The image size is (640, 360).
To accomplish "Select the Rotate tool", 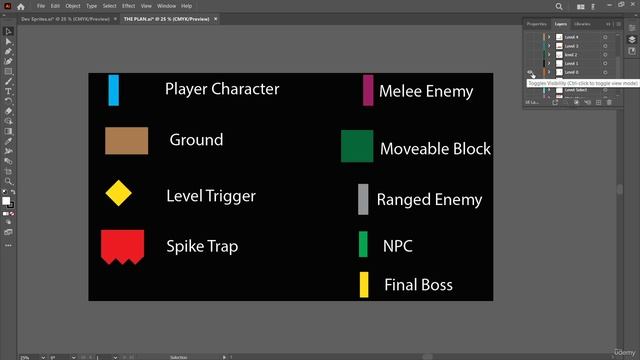I will pos(8,101).
